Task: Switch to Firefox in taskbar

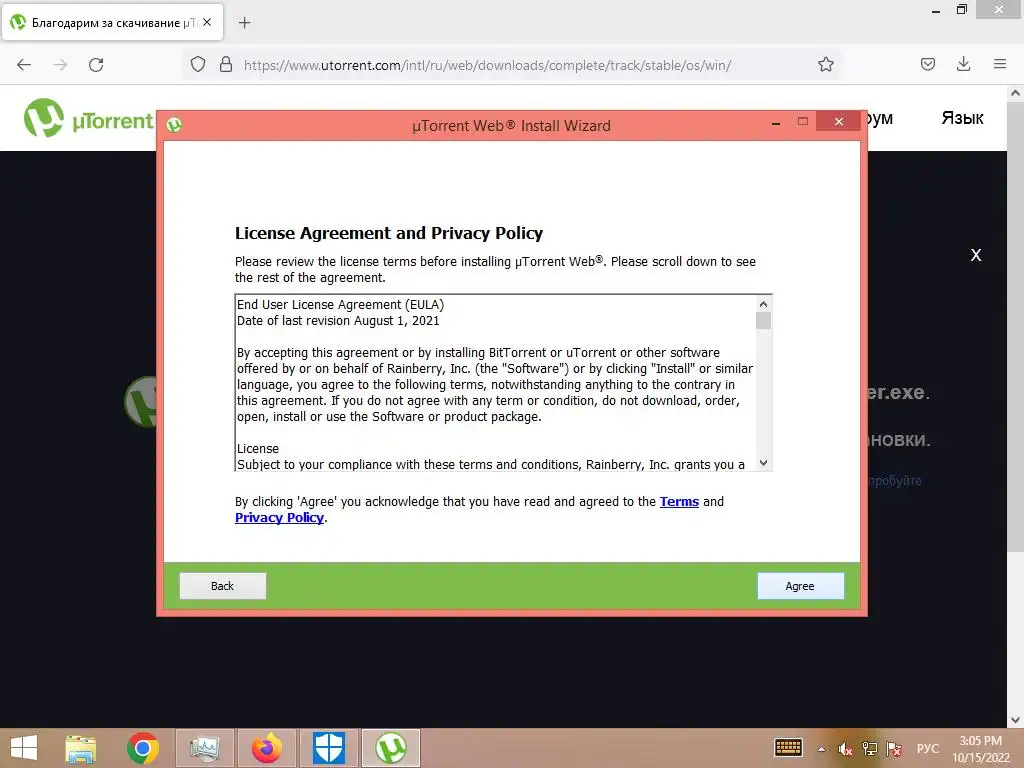Action: (x=267, y=748)
